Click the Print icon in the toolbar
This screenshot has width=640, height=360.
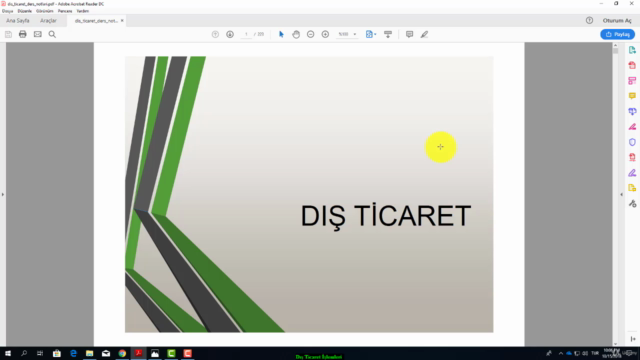point(22,34)
